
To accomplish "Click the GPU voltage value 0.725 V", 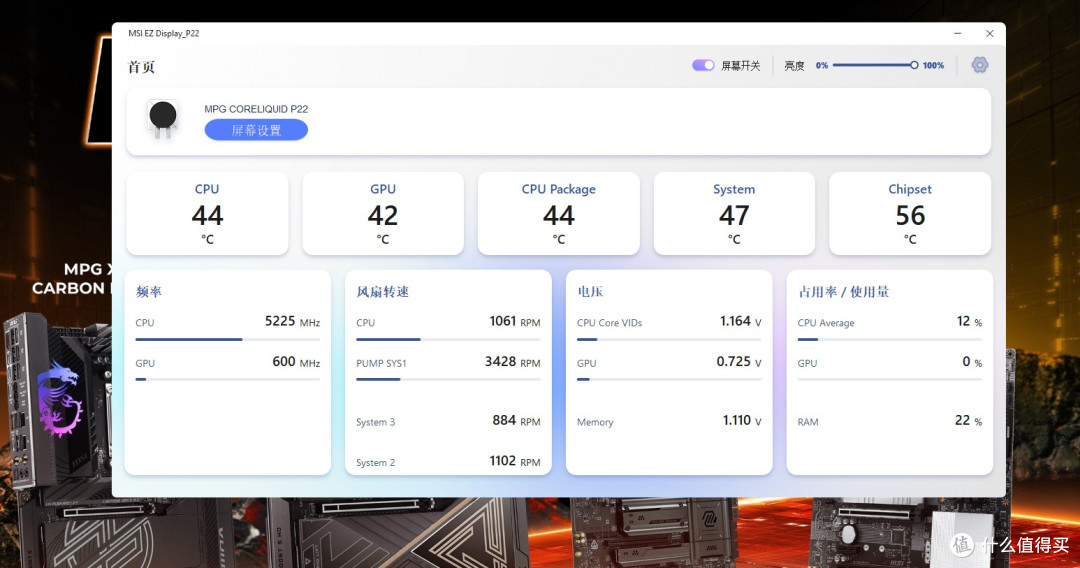I will point(739,362).
